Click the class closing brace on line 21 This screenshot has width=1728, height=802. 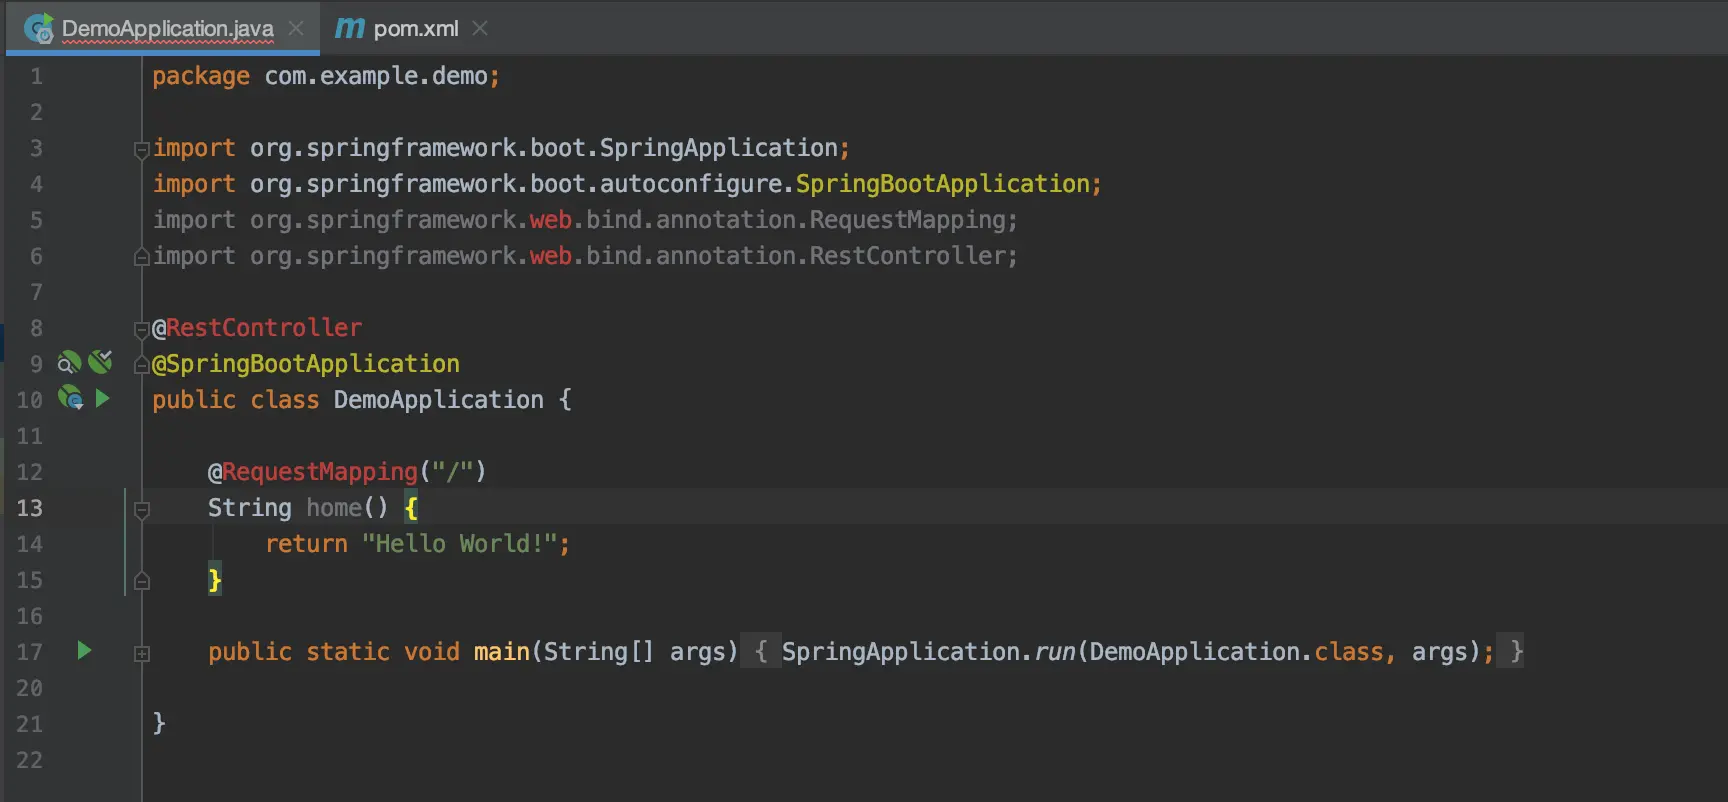point(159,724)
